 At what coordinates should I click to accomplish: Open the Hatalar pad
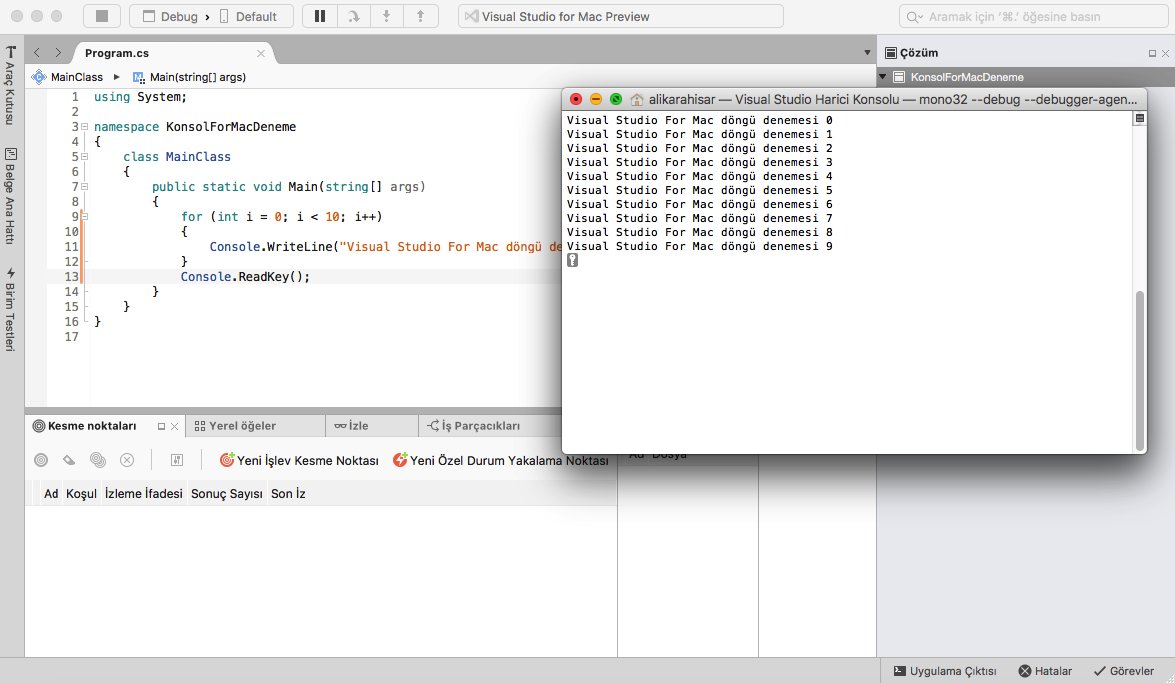click(1045, 671)
